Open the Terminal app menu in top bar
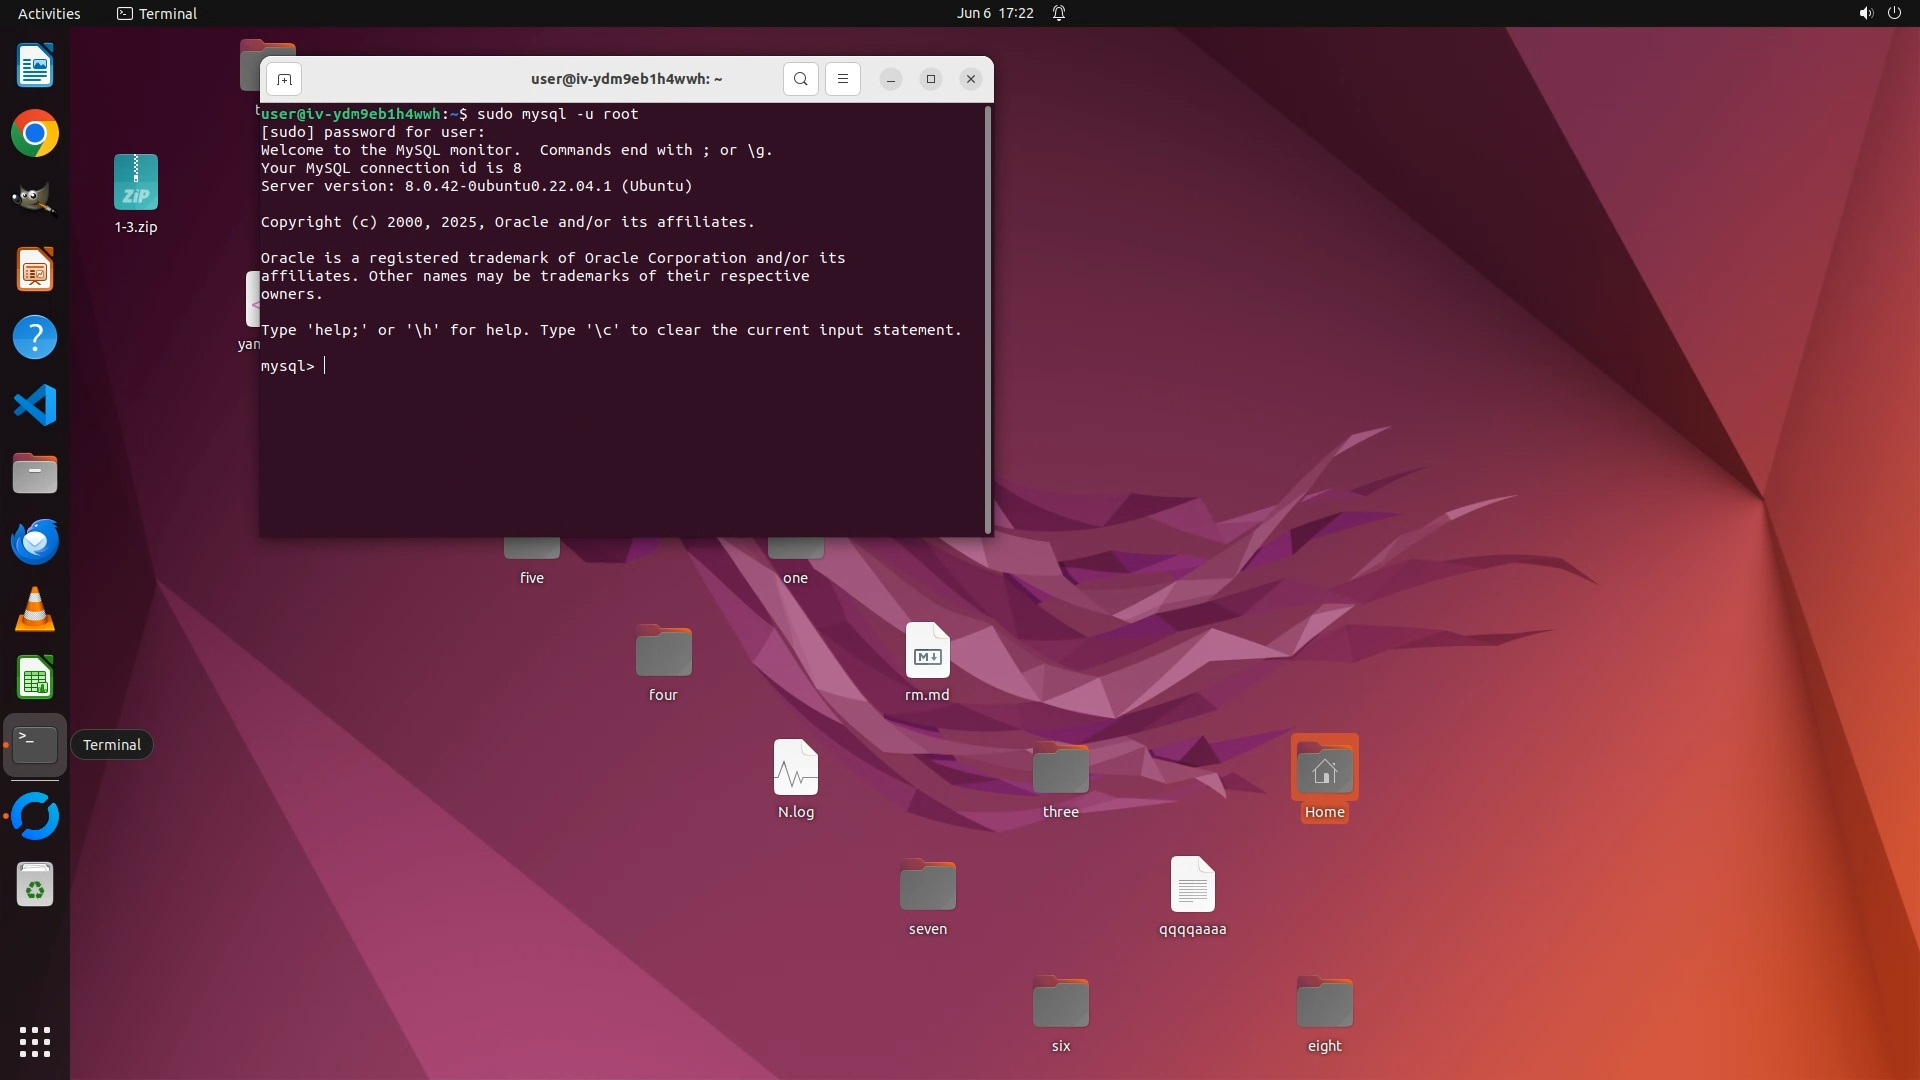Viewport: 1920px width, 1080px height. tap(157, 13)
